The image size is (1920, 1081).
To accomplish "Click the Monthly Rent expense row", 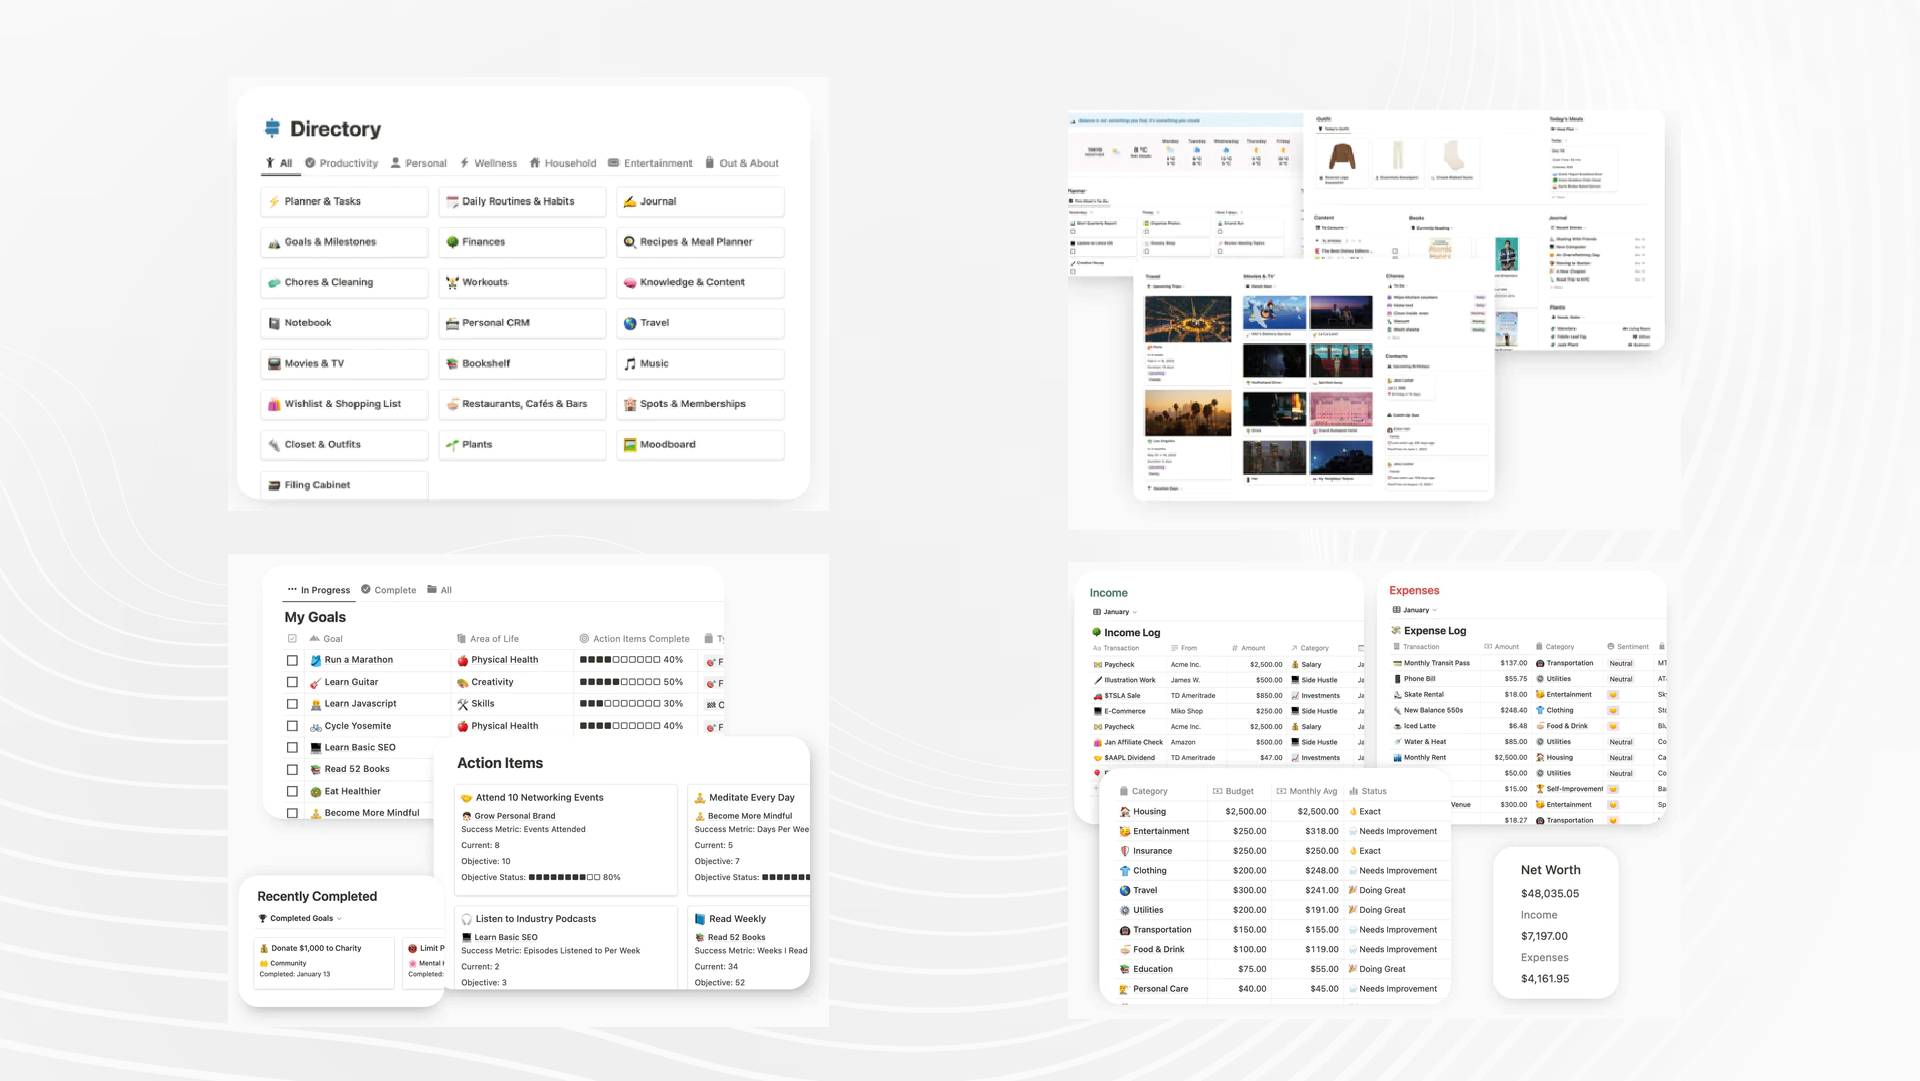I will pos(1527,758).
